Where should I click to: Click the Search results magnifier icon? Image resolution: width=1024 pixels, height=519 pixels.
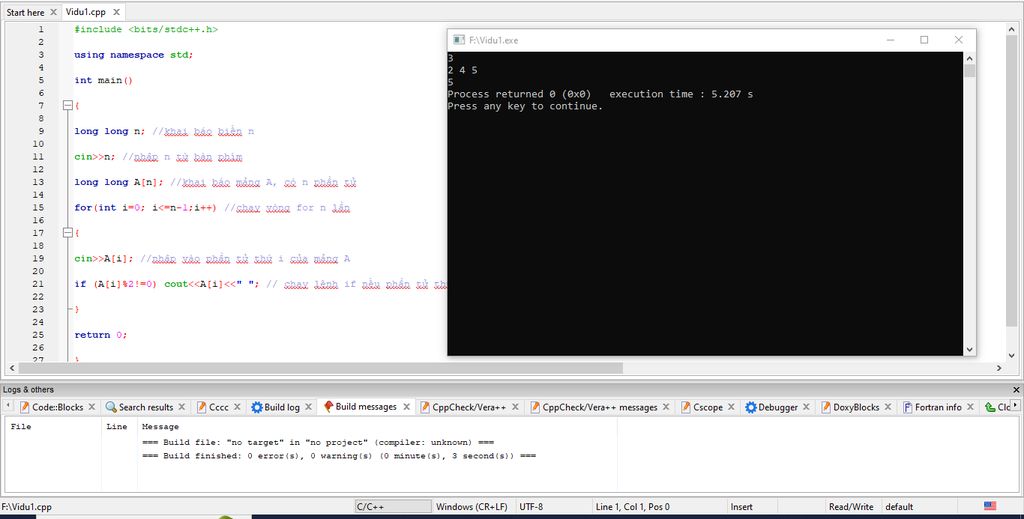pyautogui.click(x=111, y=407)
